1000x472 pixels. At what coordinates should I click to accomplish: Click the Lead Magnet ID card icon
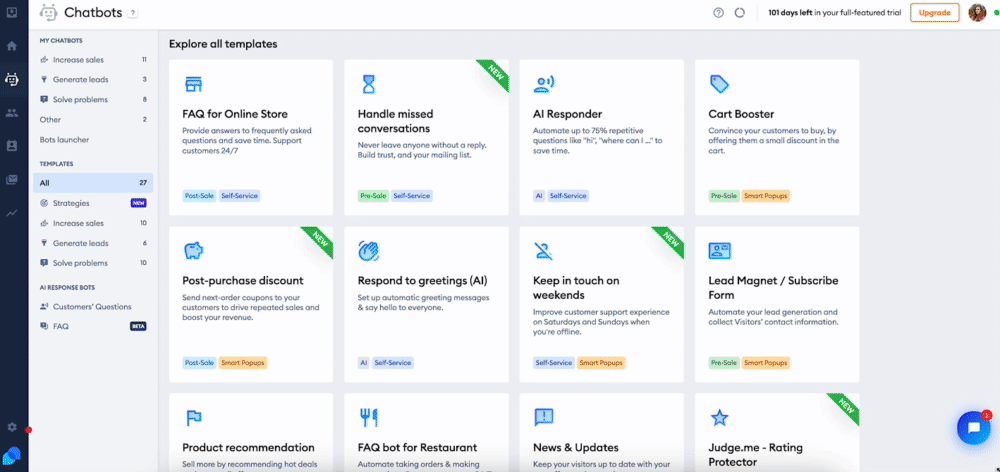pos(719,251)
